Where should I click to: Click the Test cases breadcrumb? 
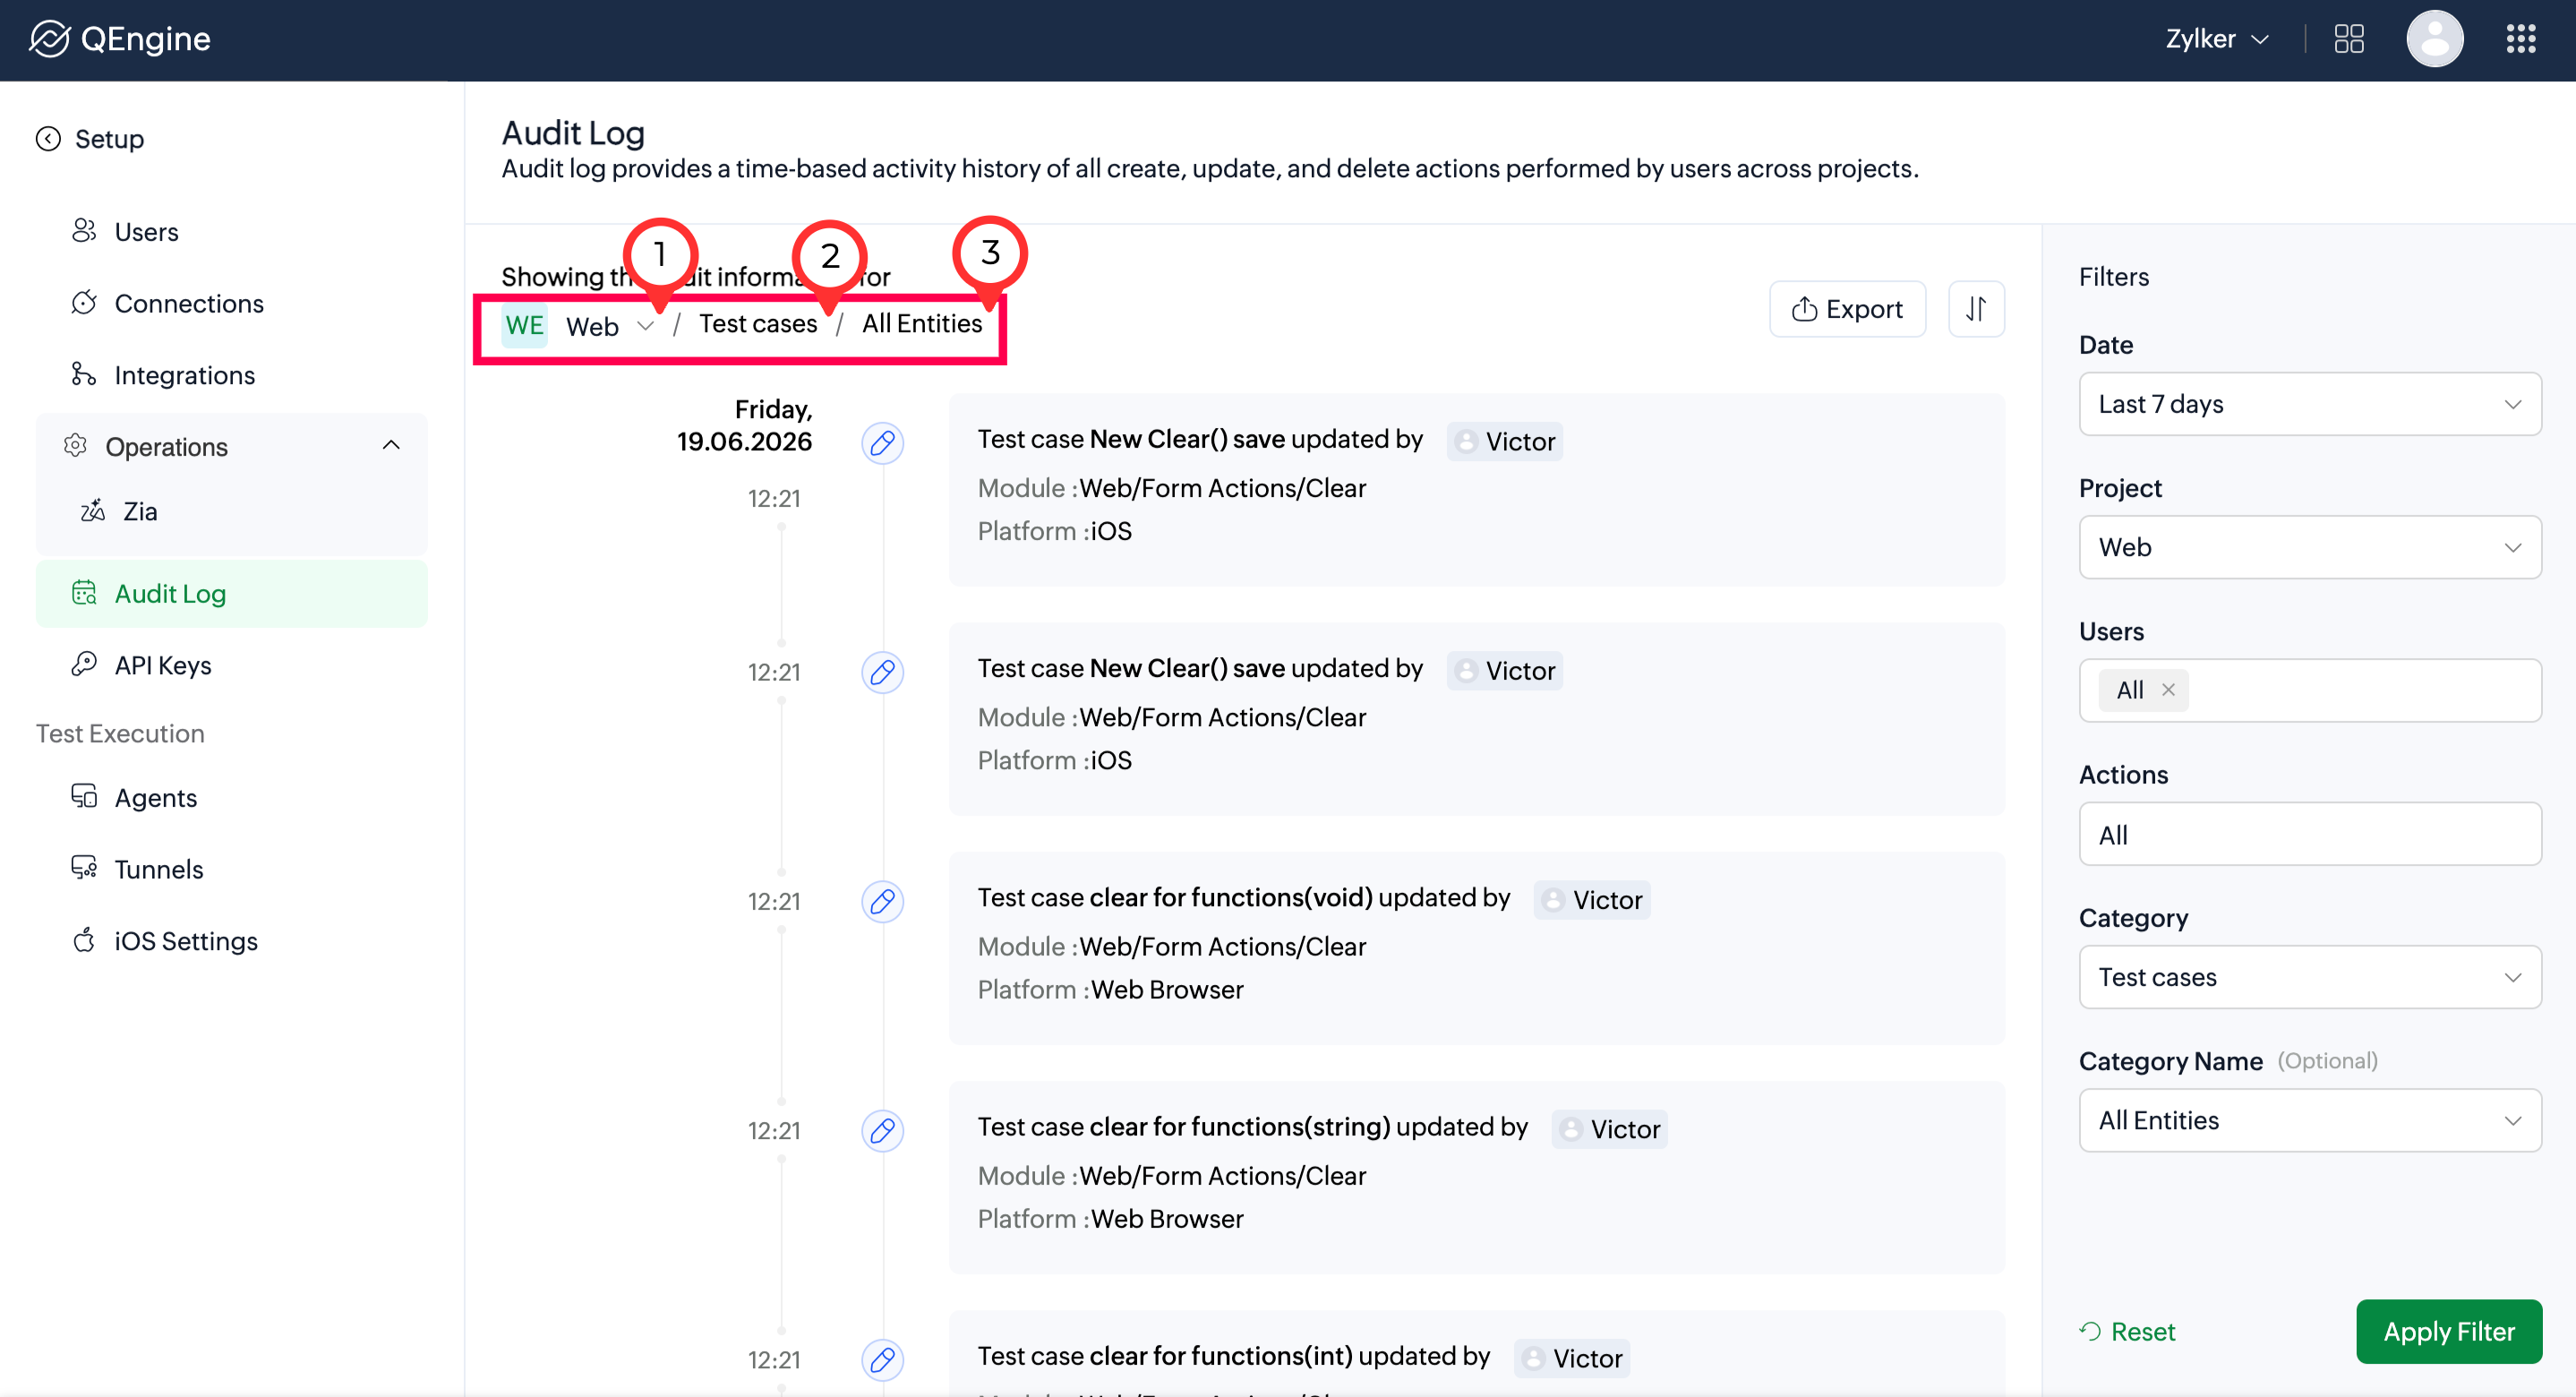pos(758,323)
